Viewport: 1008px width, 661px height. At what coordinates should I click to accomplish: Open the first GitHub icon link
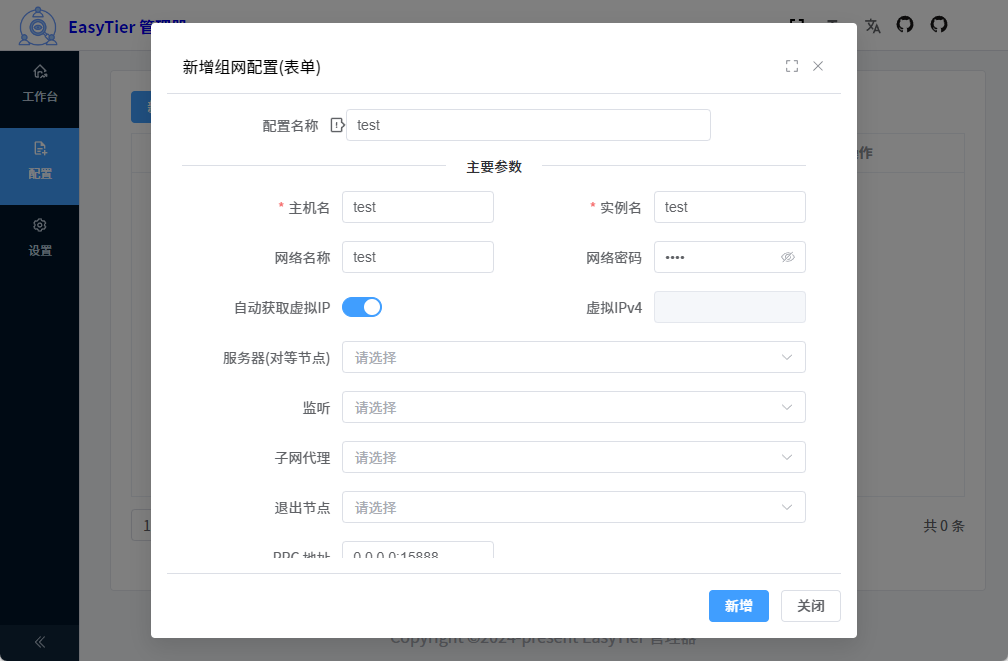905,24
